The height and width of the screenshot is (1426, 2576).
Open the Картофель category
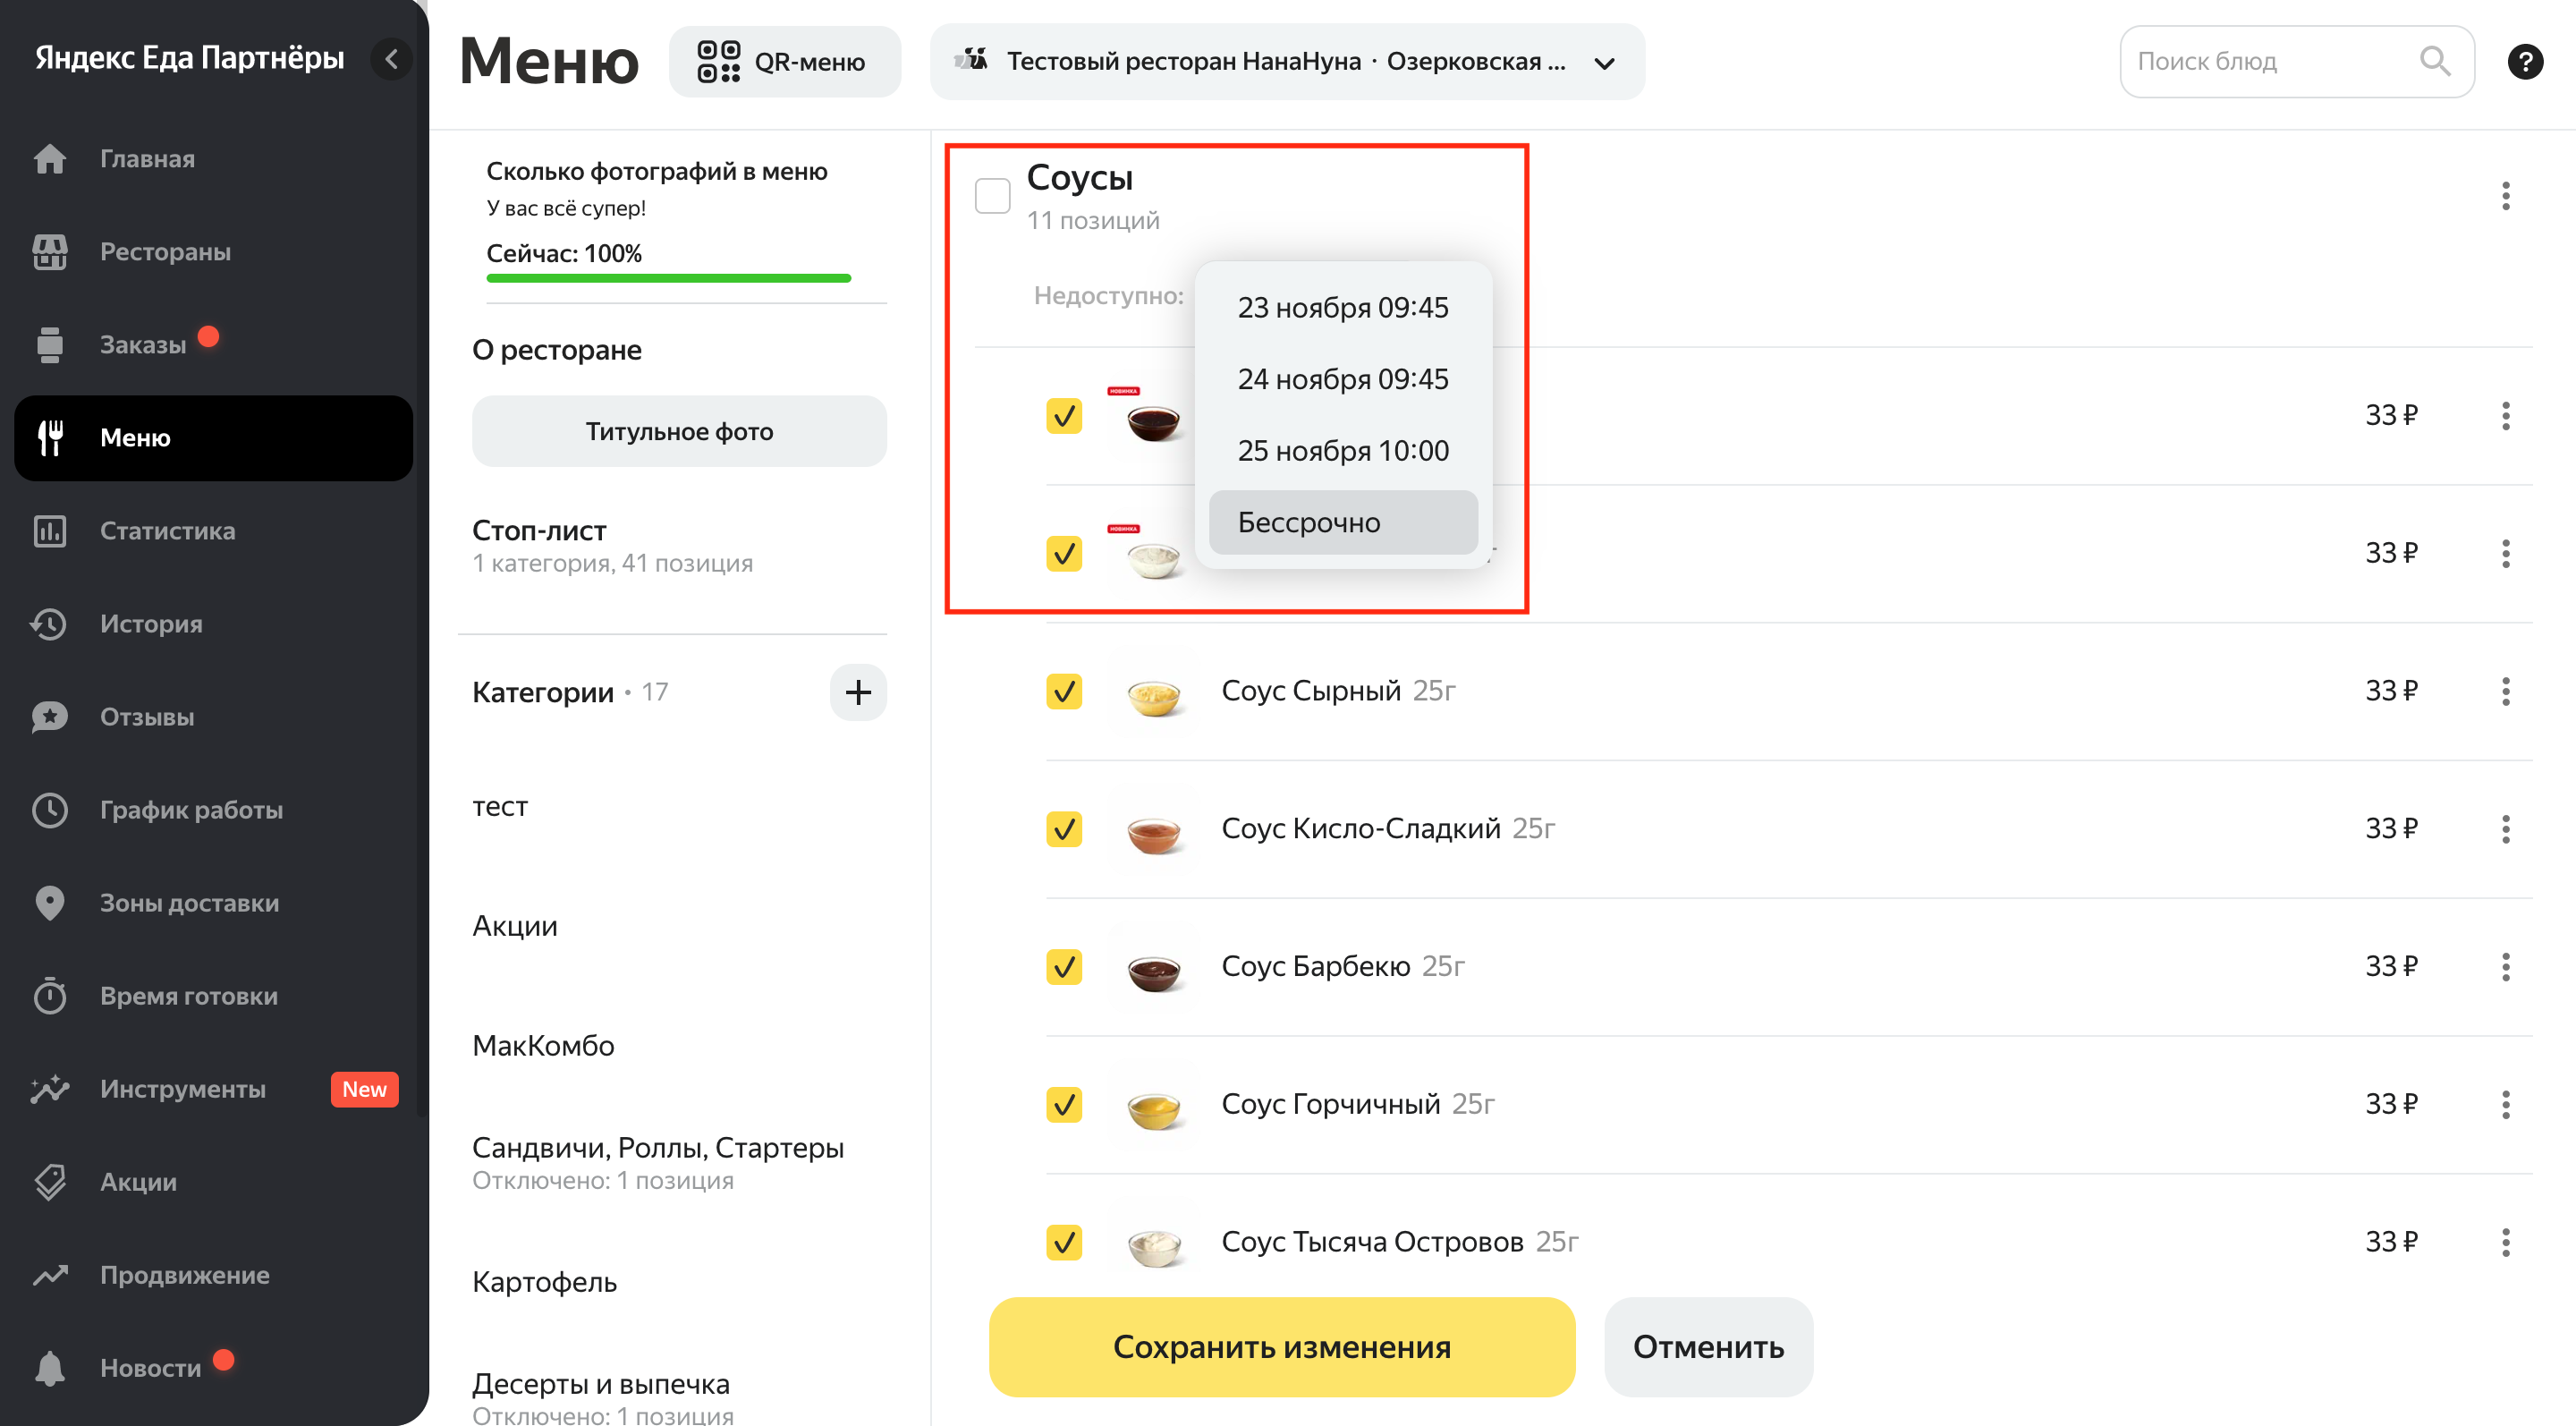(x=544, y=1282)
